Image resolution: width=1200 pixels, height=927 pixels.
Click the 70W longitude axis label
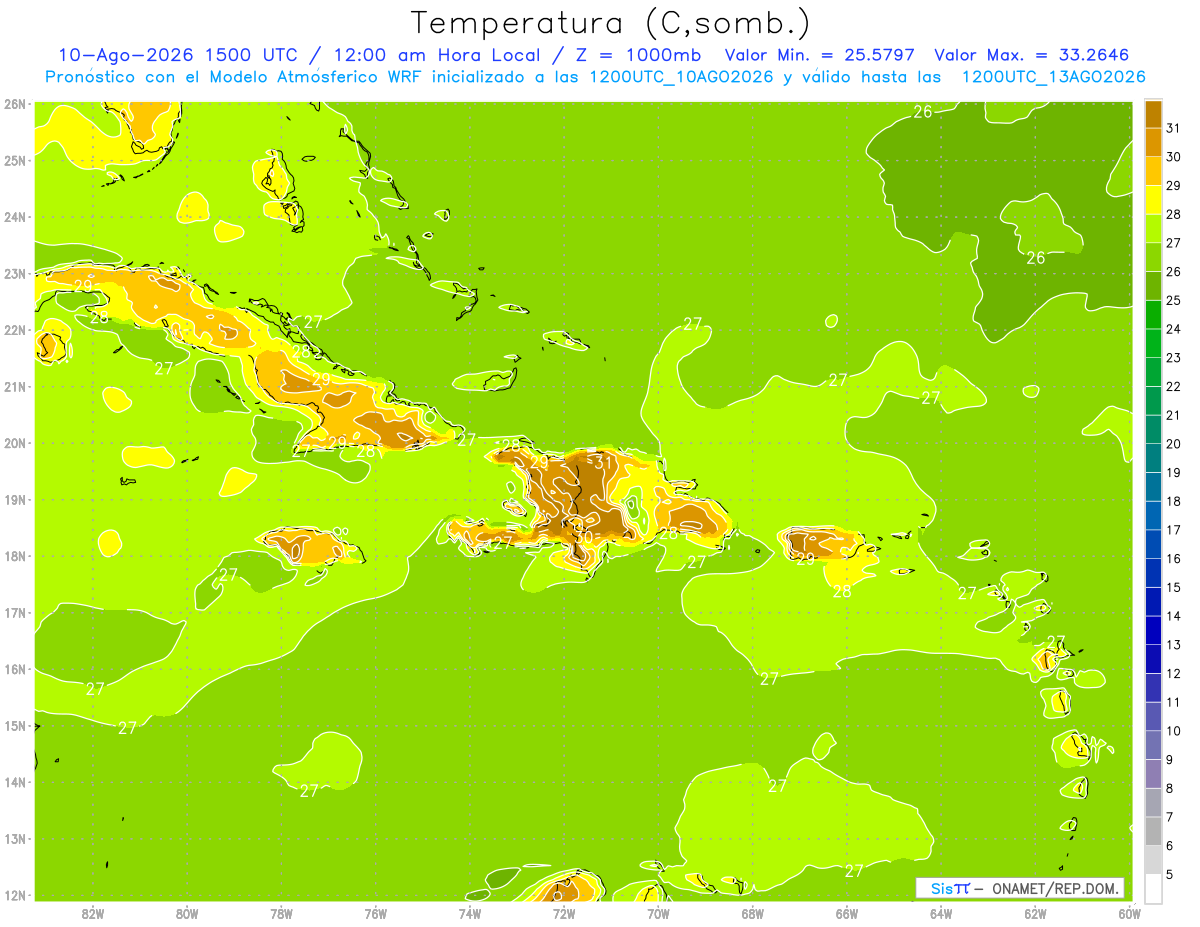[x=658, y=913]
